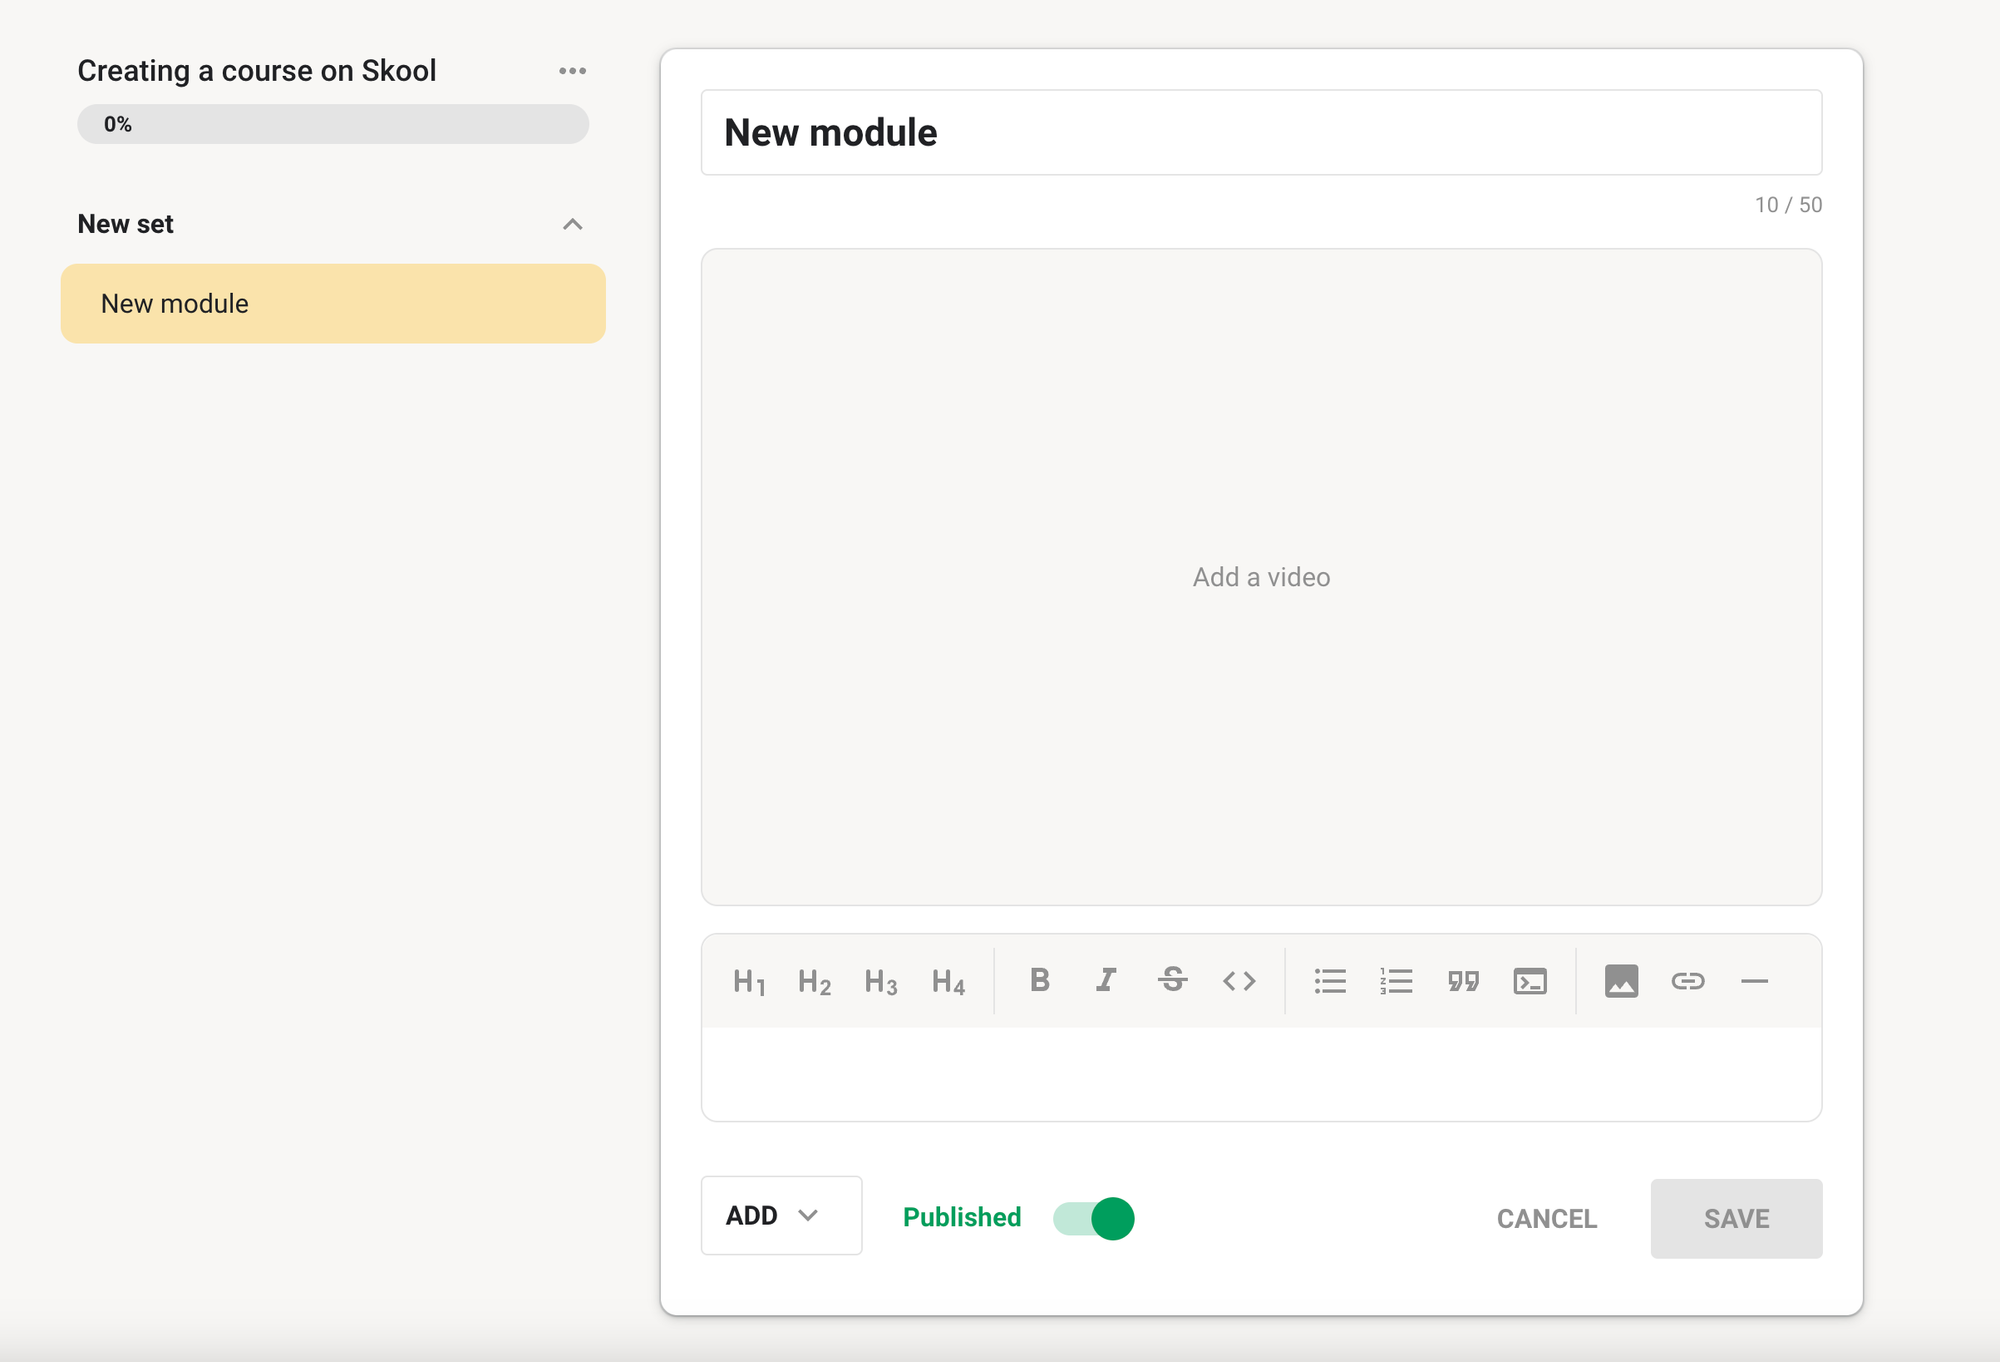This screenshot has width=2000, height=1362.
Task: Toggle bold text formatting
Action: click(1040, 980)
